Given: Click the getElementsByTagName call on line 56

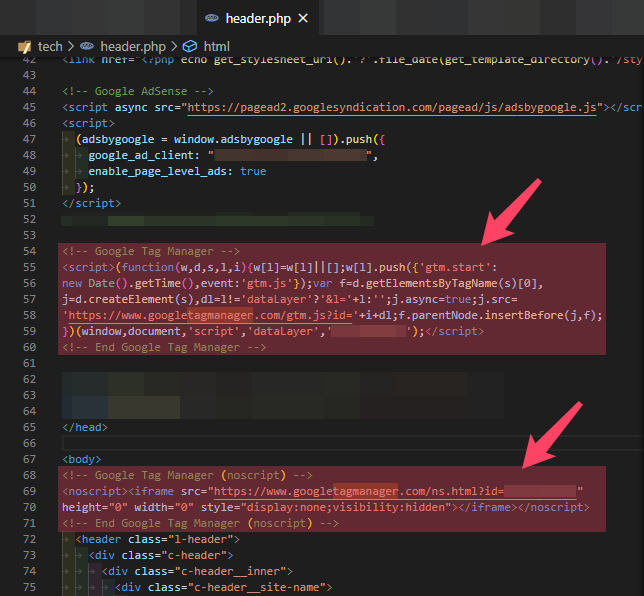Looking at the screenshot, I should pos(431,283).
